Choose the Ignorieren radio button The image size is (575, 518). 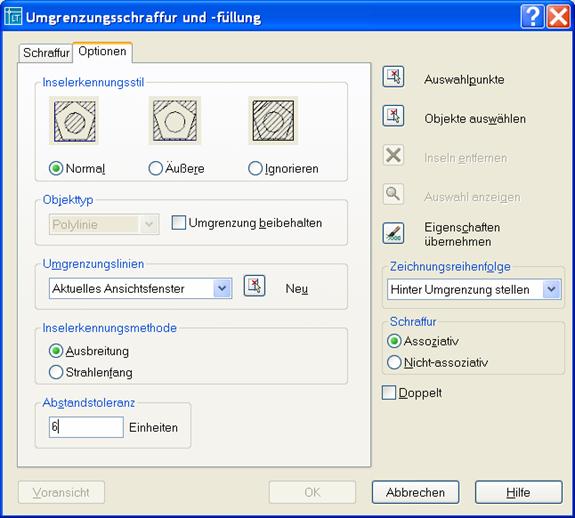point(255,168)
